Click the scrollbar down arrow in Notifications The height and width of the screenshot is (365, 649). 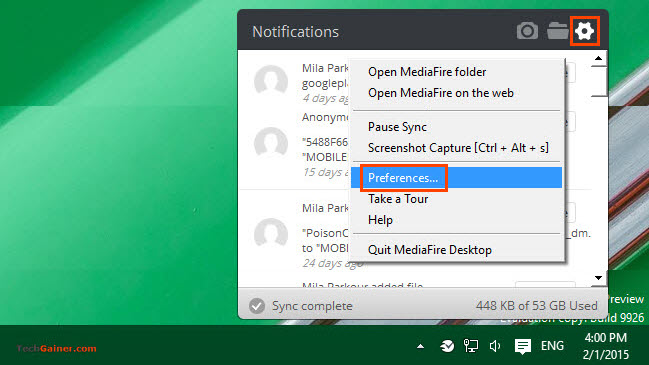point(599,278)
